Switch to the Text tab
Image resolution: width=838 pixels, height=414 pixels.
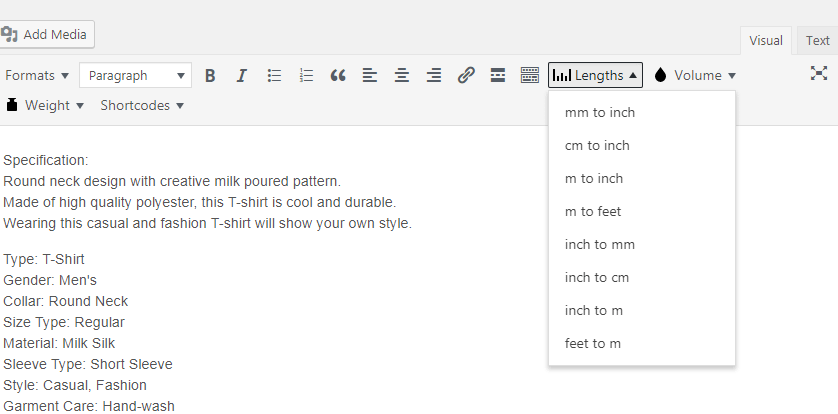(817, 41)
